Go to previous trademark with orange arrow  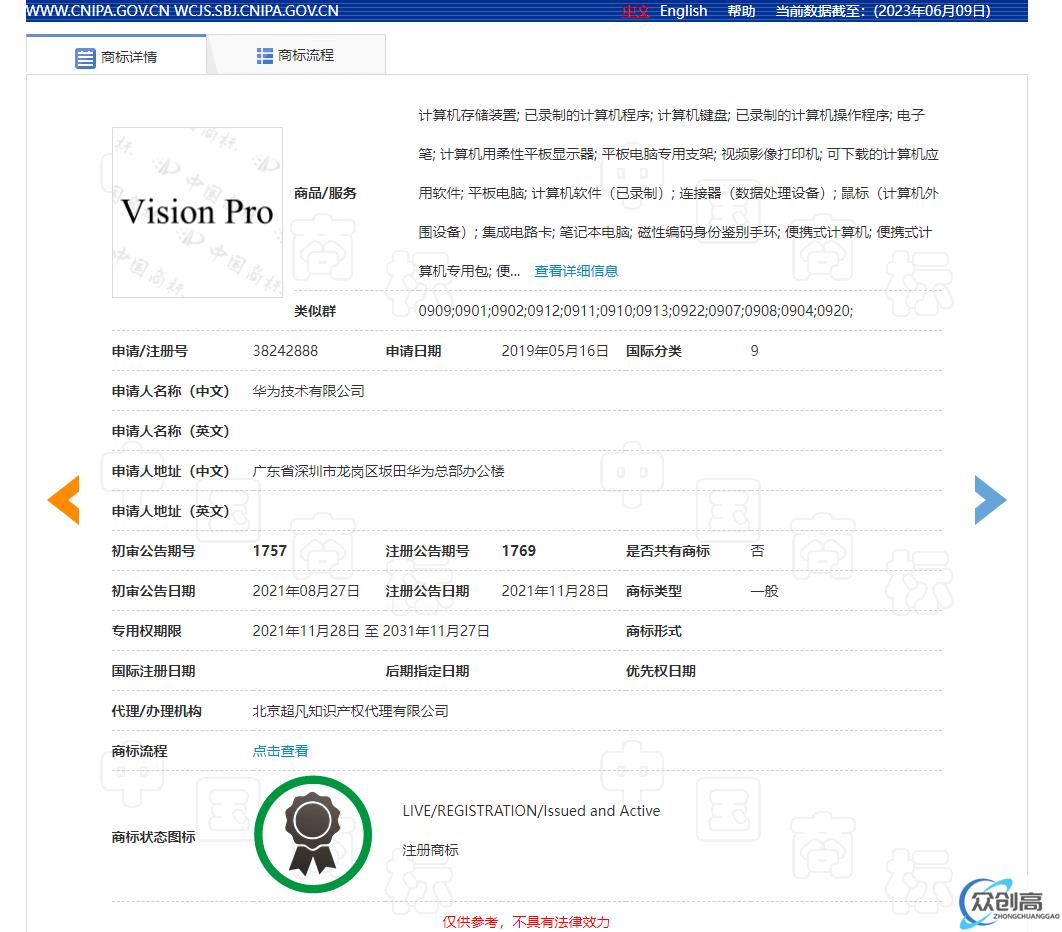click(64, 500)
